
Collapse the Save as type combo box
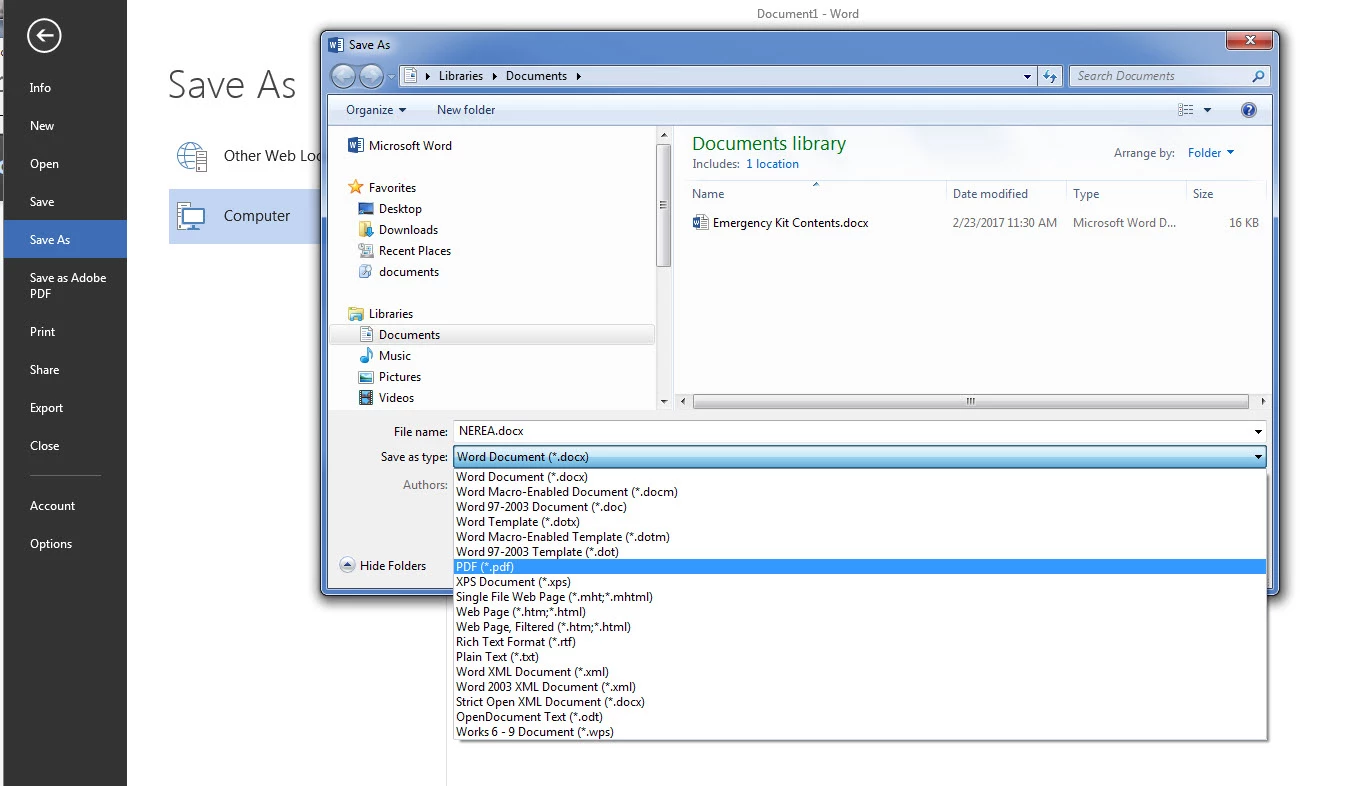tap(1258, 457)
